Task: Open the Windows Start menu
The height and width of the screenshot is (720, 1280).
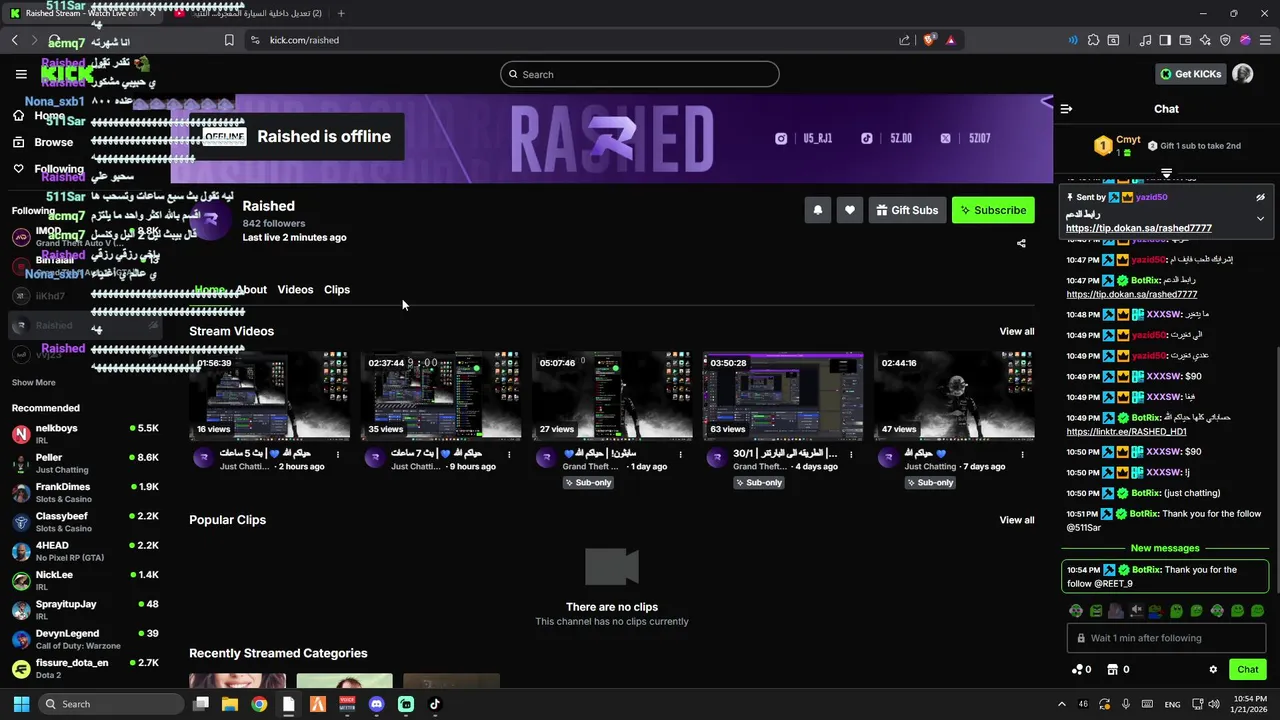Action: (21, 704)
